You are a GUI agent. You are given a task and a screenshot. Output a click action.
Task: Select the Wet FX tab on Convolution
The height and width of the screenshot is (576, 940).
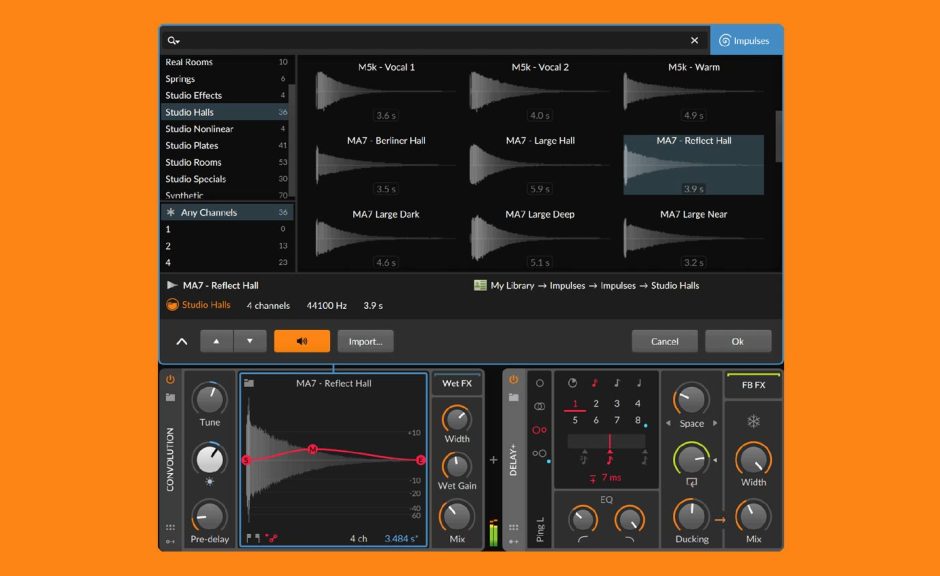[457, 382]
